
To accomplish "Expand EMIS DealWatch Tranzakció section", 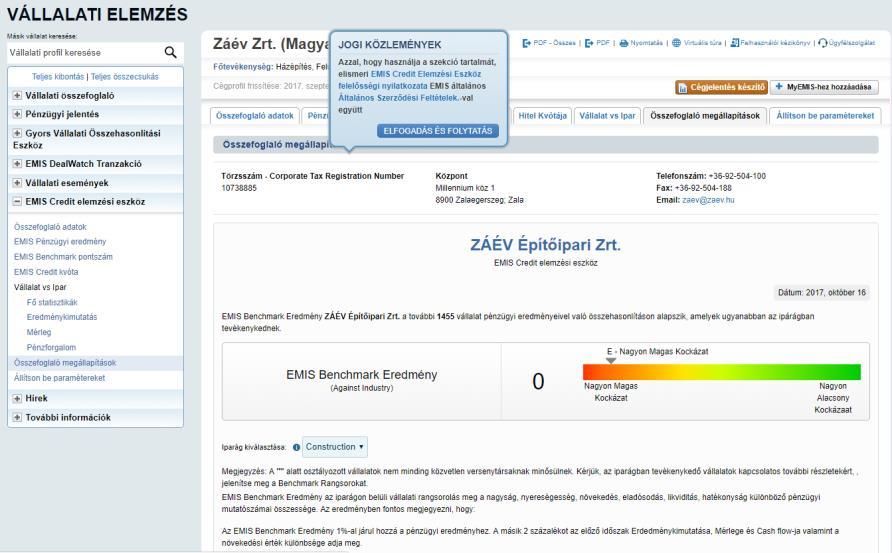I will point(17,163).
